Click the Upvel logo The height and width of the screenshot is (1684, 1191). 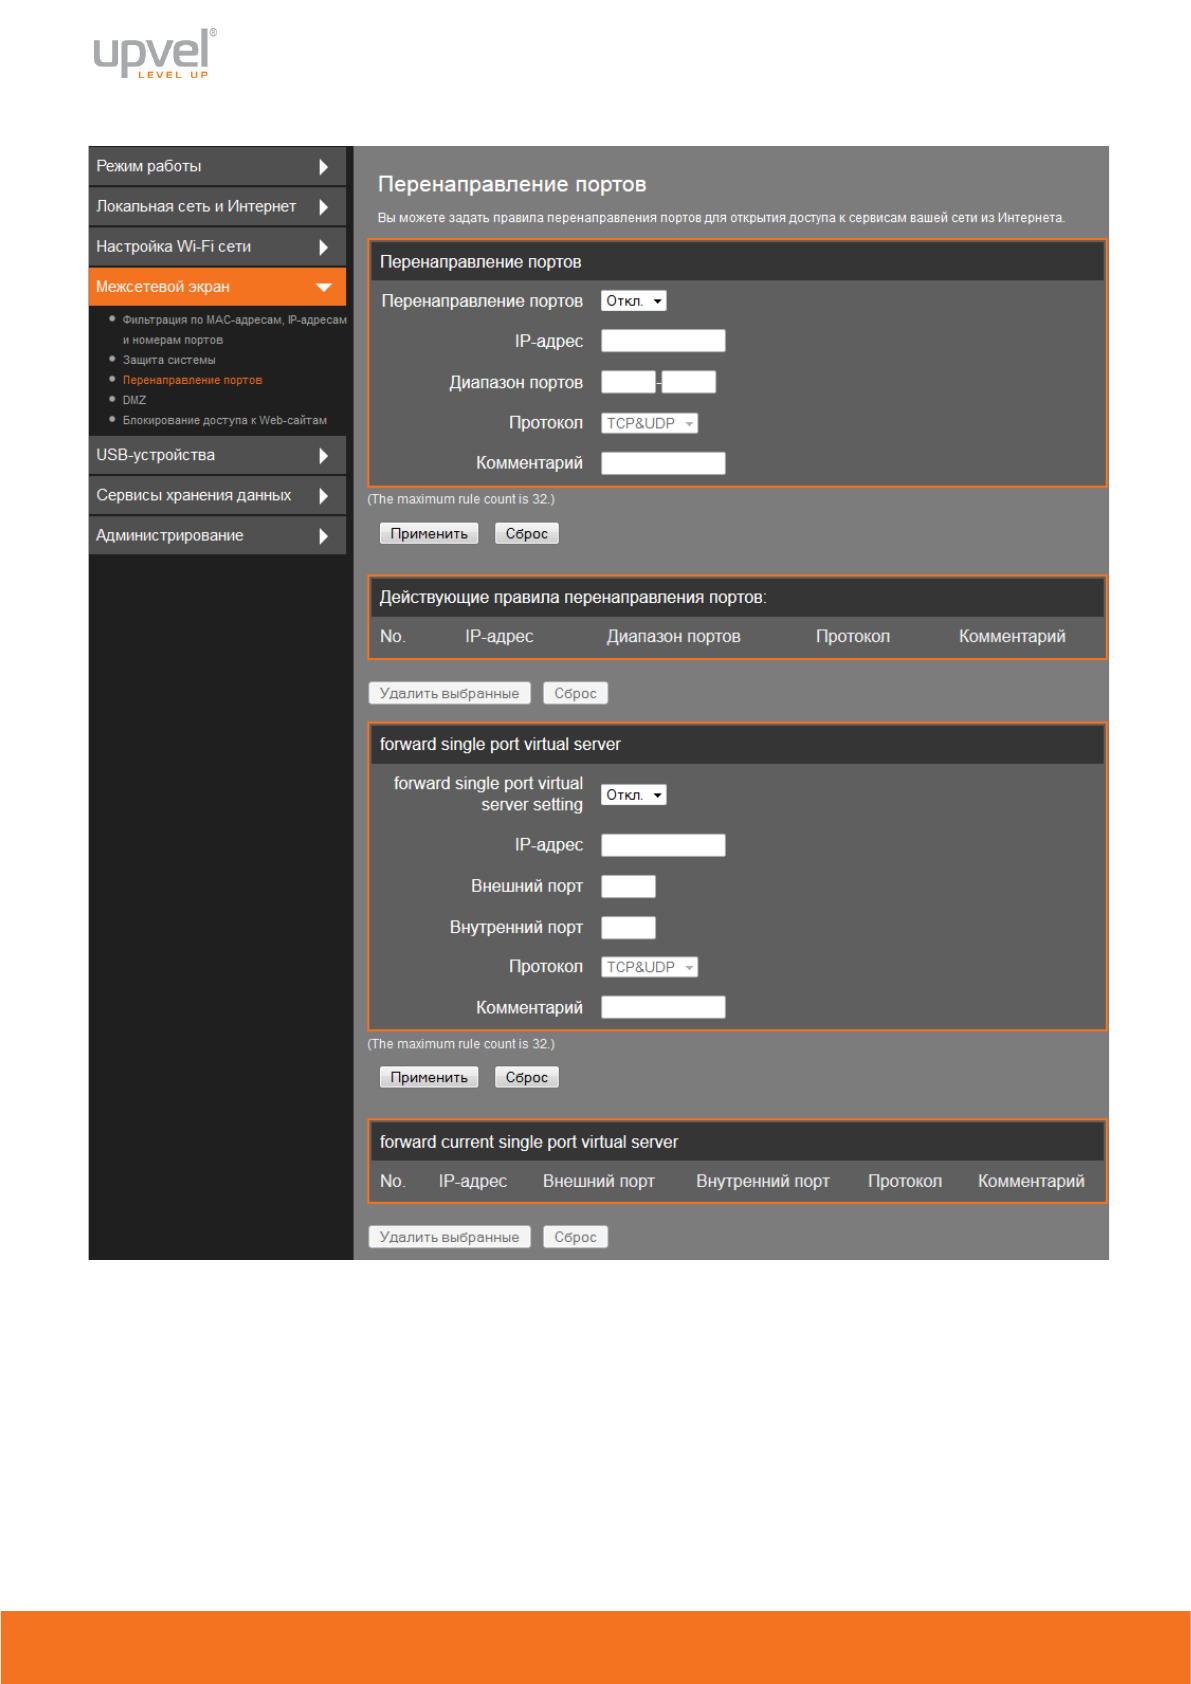(x=154, y=54)
